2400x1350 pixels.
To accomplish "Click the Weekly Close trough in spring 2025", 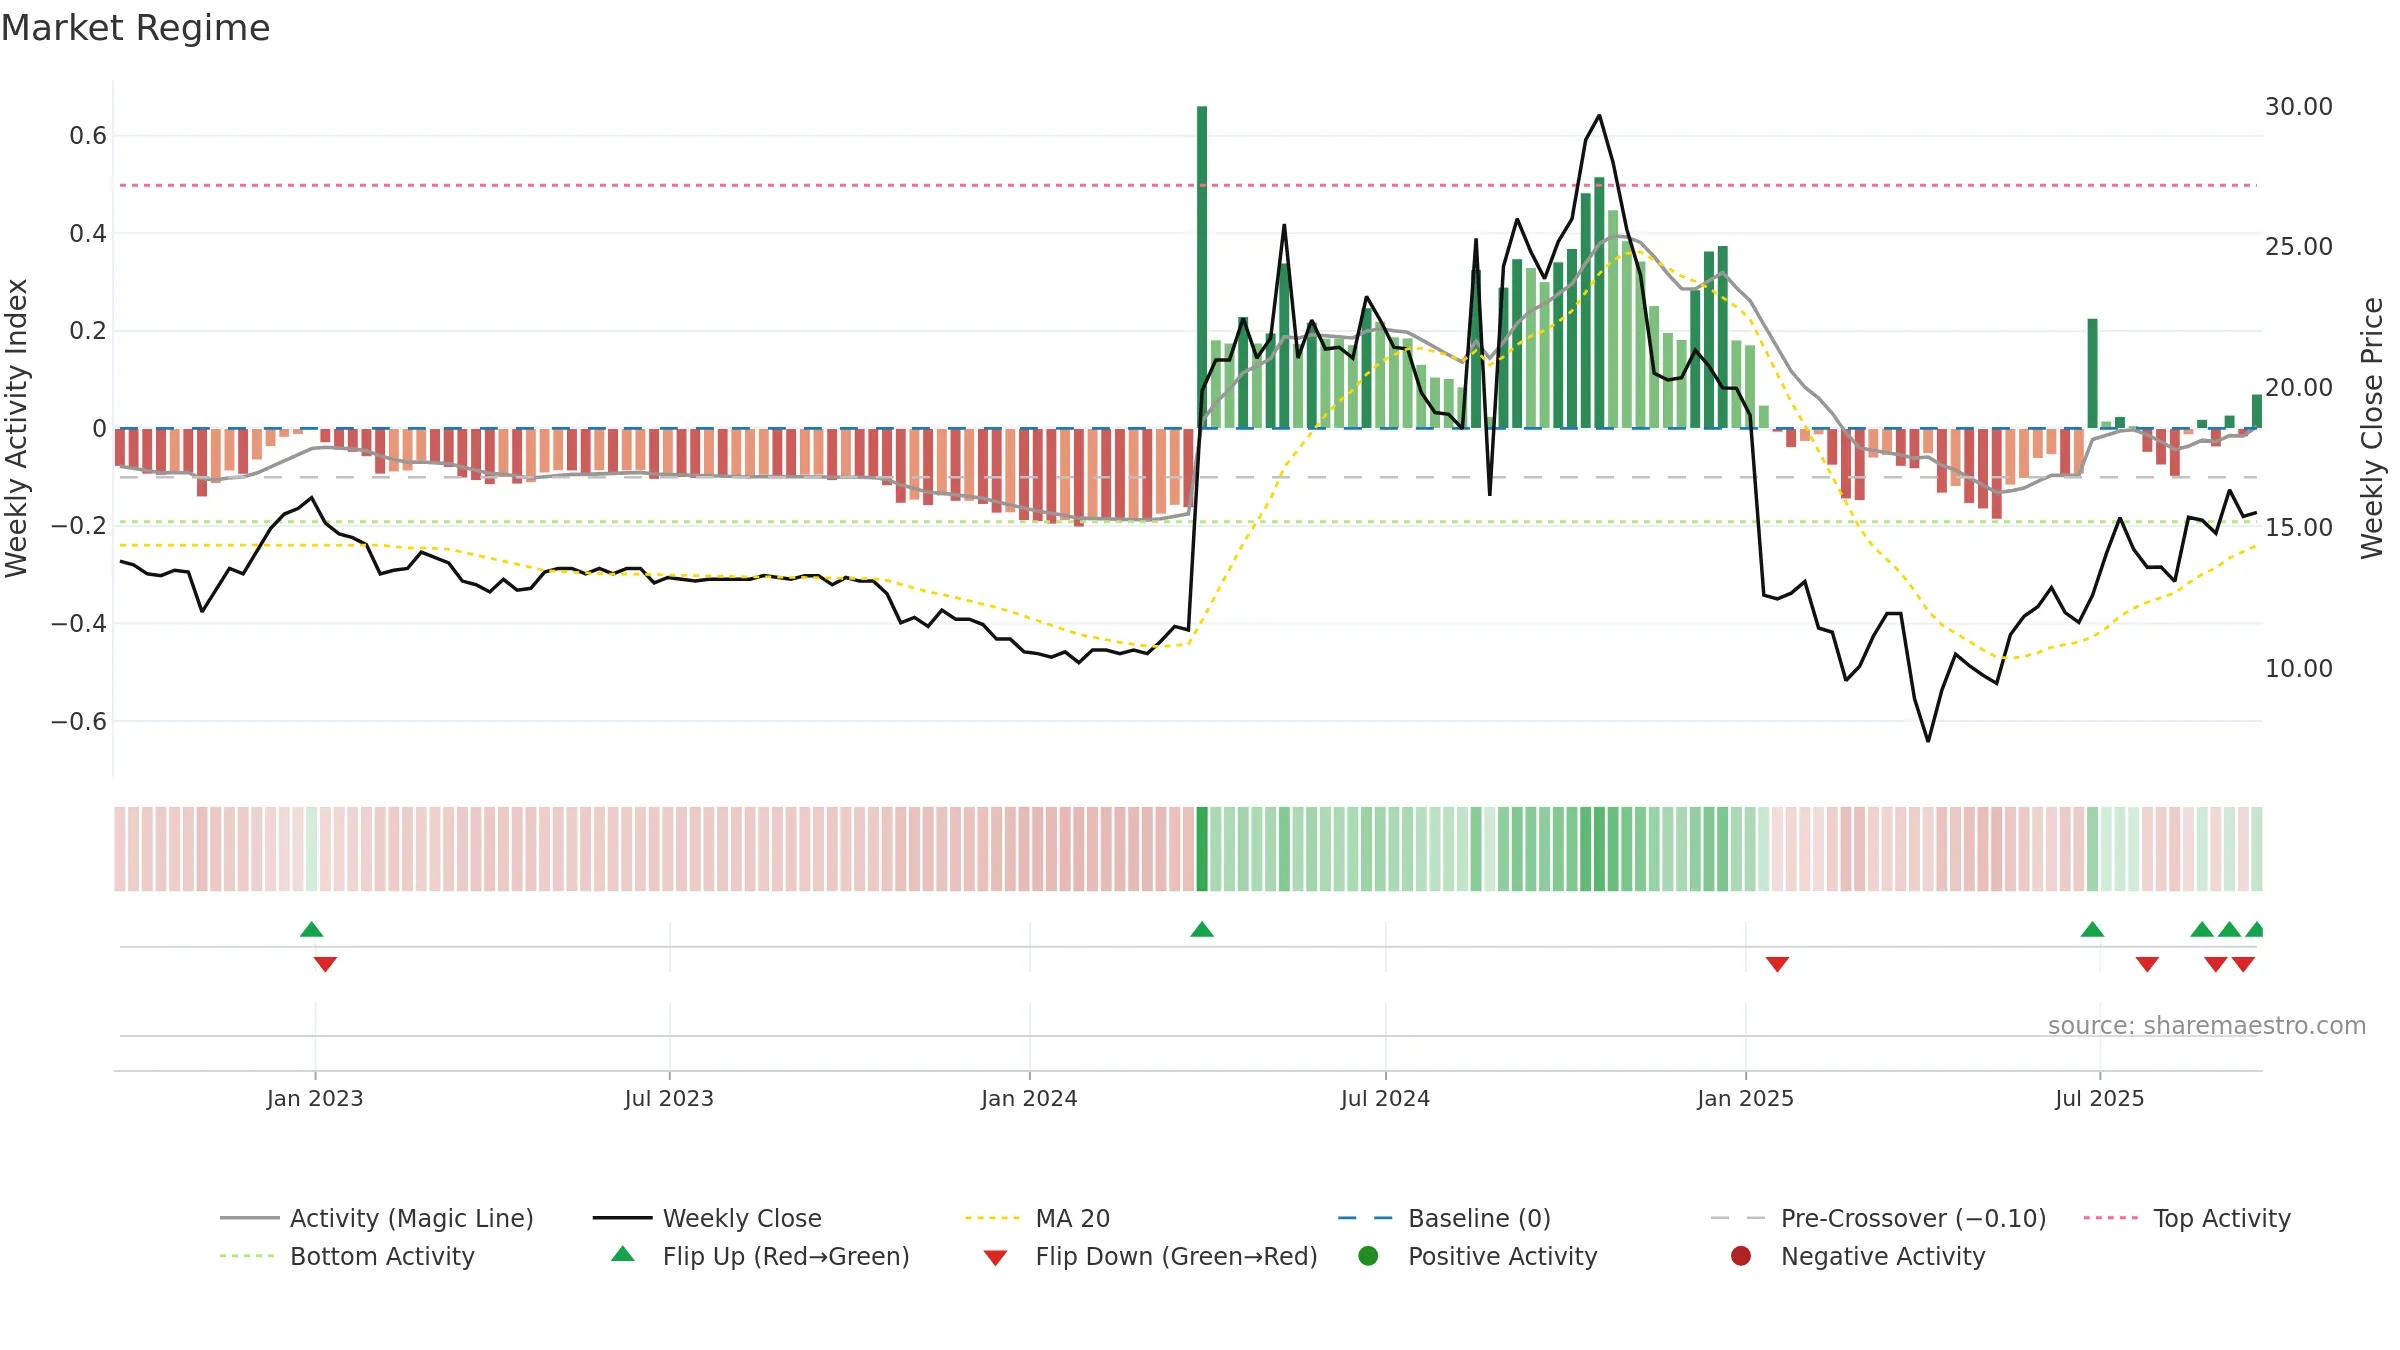I will point(1928,741).
